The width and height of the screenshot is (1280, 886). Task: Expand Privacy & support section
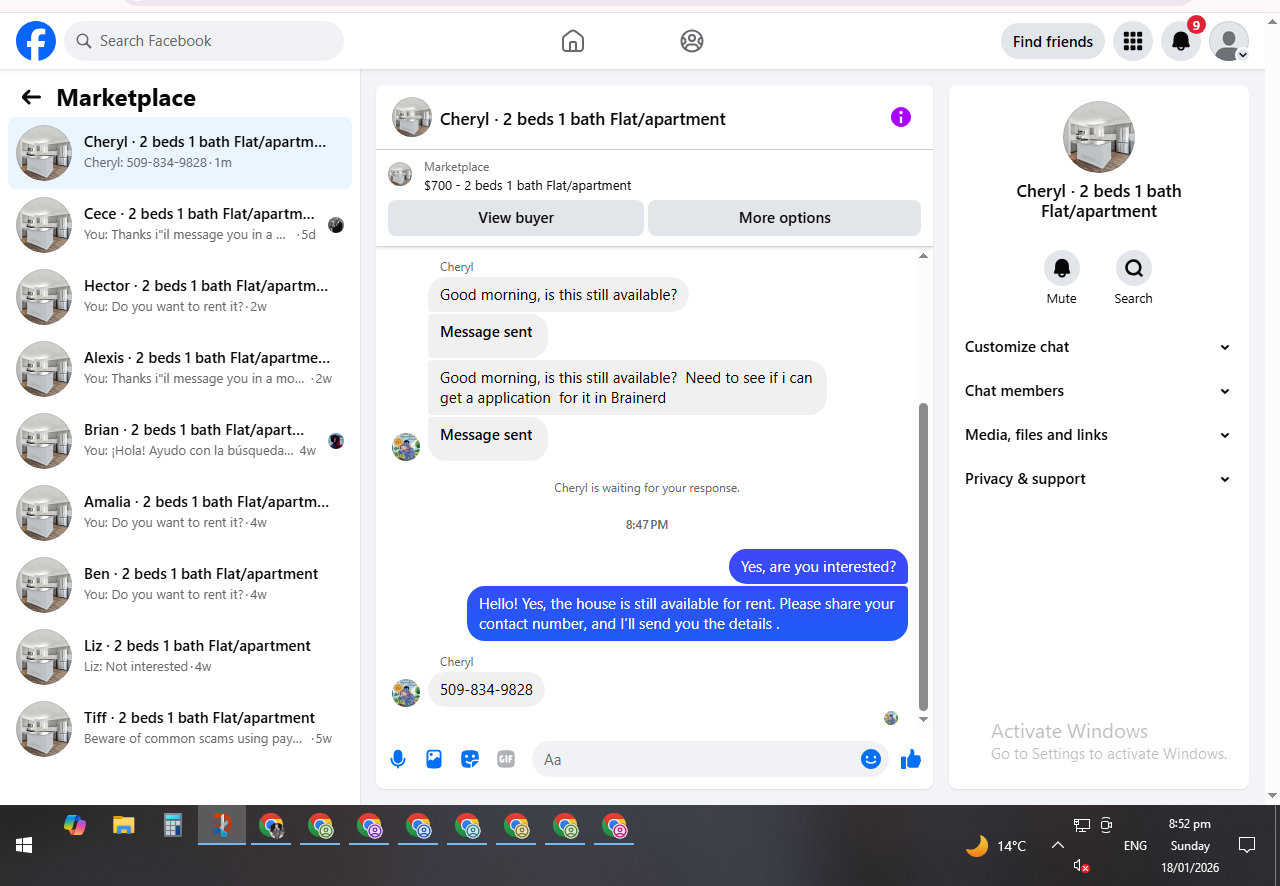coord(1099,479)
